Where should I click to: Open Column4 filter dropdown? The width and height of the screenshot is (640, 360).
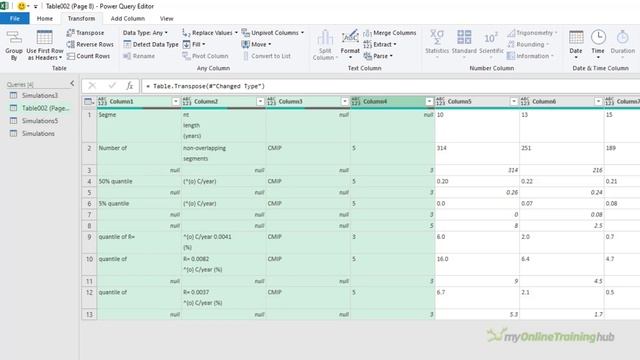click(429, 101)
